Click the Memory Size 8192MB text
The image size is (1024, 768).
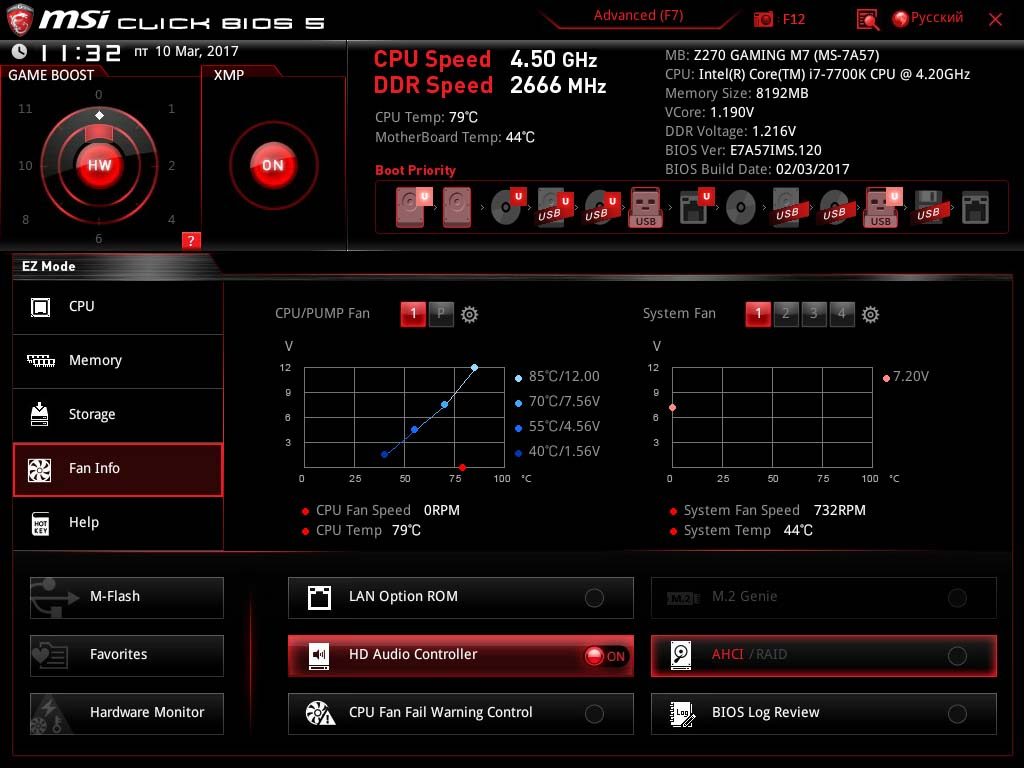[737, 93]
